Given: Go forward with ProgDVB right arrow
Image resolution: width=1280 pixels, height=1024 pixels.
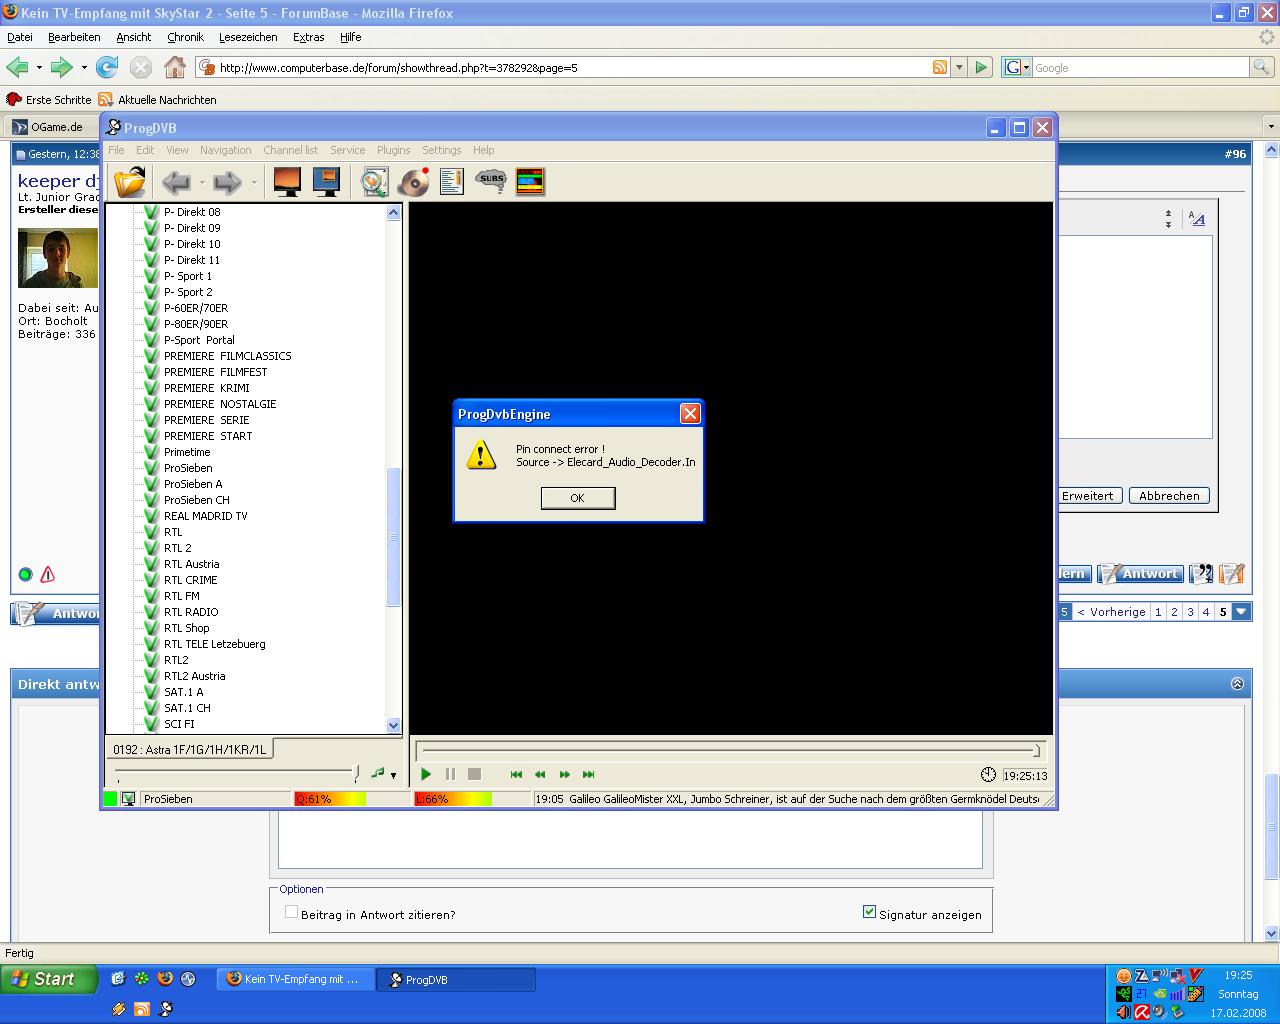Looking at the screenshot, I should click(228, 182).
